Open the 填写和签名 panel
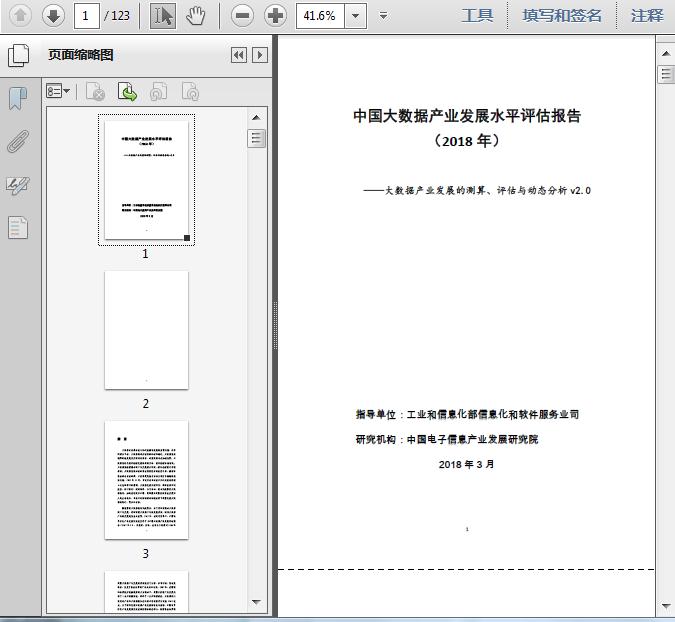This screenshot has height=622, width=675. (x=562, y=15)
